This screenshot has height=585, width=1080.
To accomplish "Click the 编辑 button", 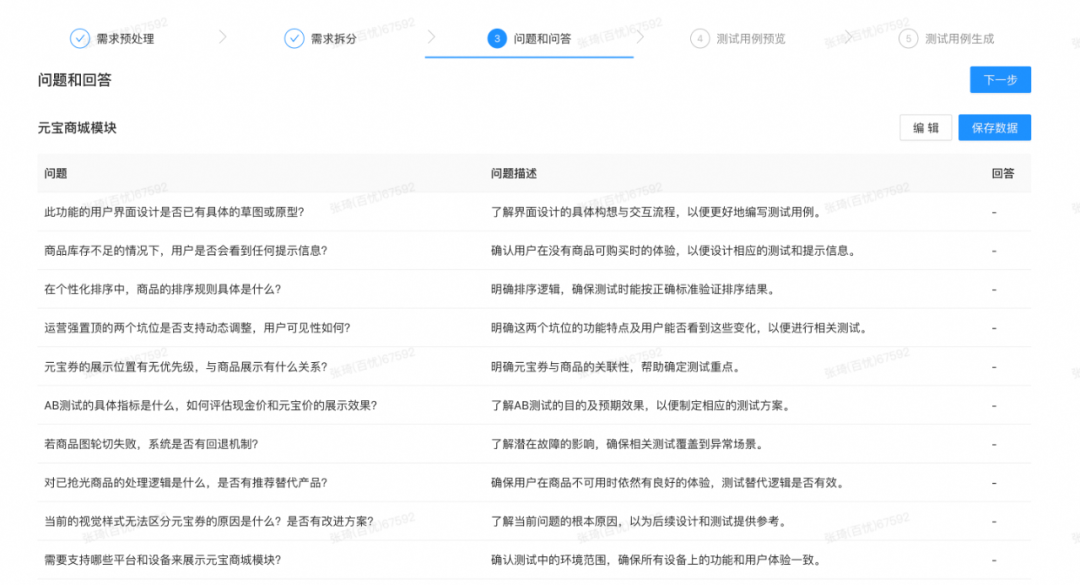I will coord(926,127).
